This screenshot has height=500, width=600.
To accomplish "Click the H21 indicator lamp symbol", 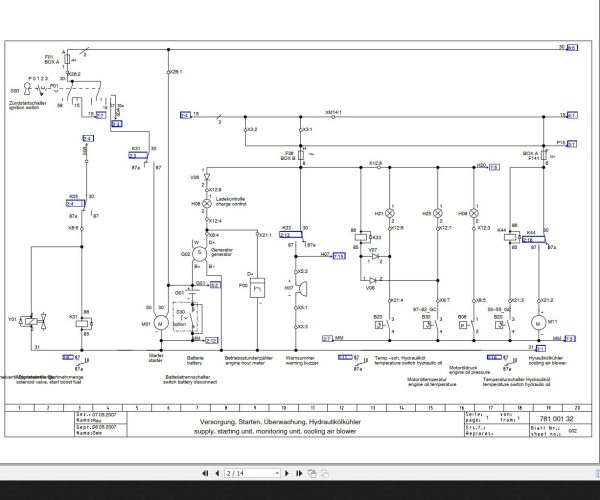I will [x=390, y=213].
